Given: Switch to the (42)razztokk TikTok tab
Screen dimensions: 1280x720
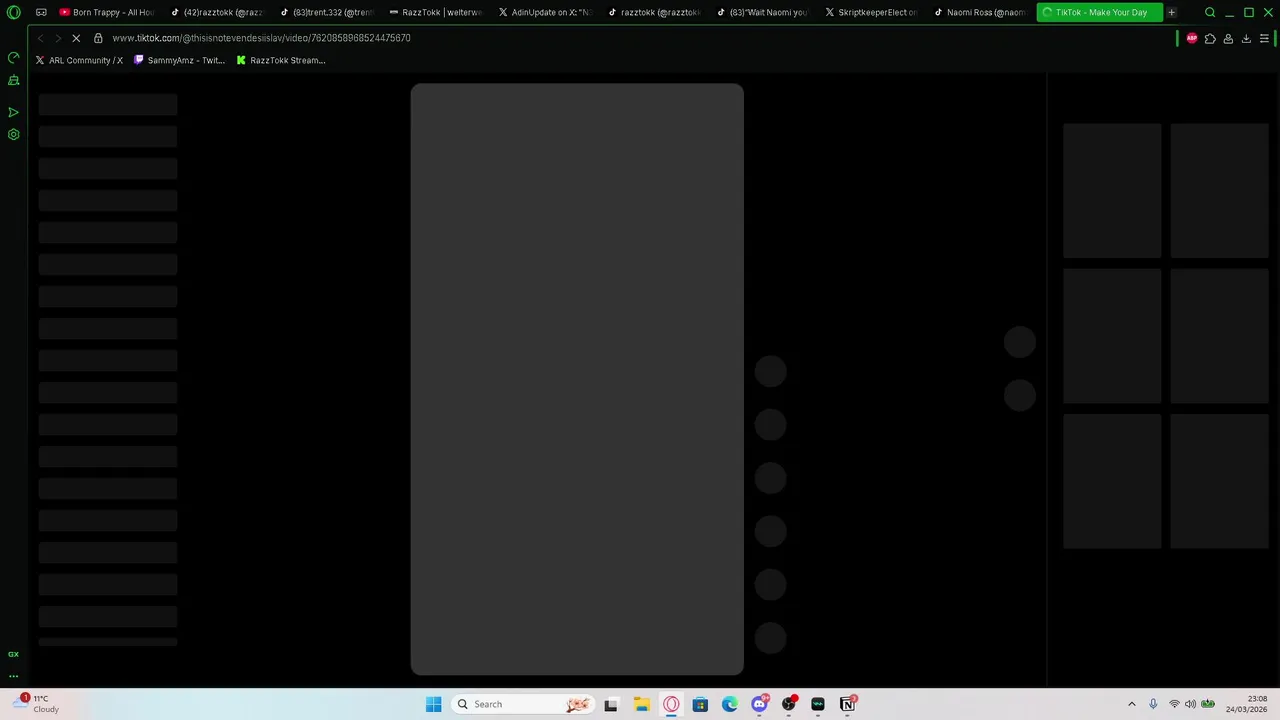Looking at the screenshot, I should pyautogui.click(x=216, y=13).
